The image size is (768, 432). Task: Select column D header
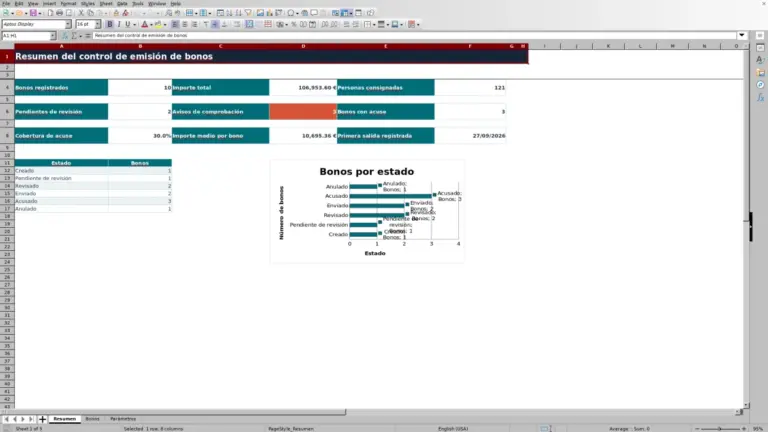tap(303, 46)
